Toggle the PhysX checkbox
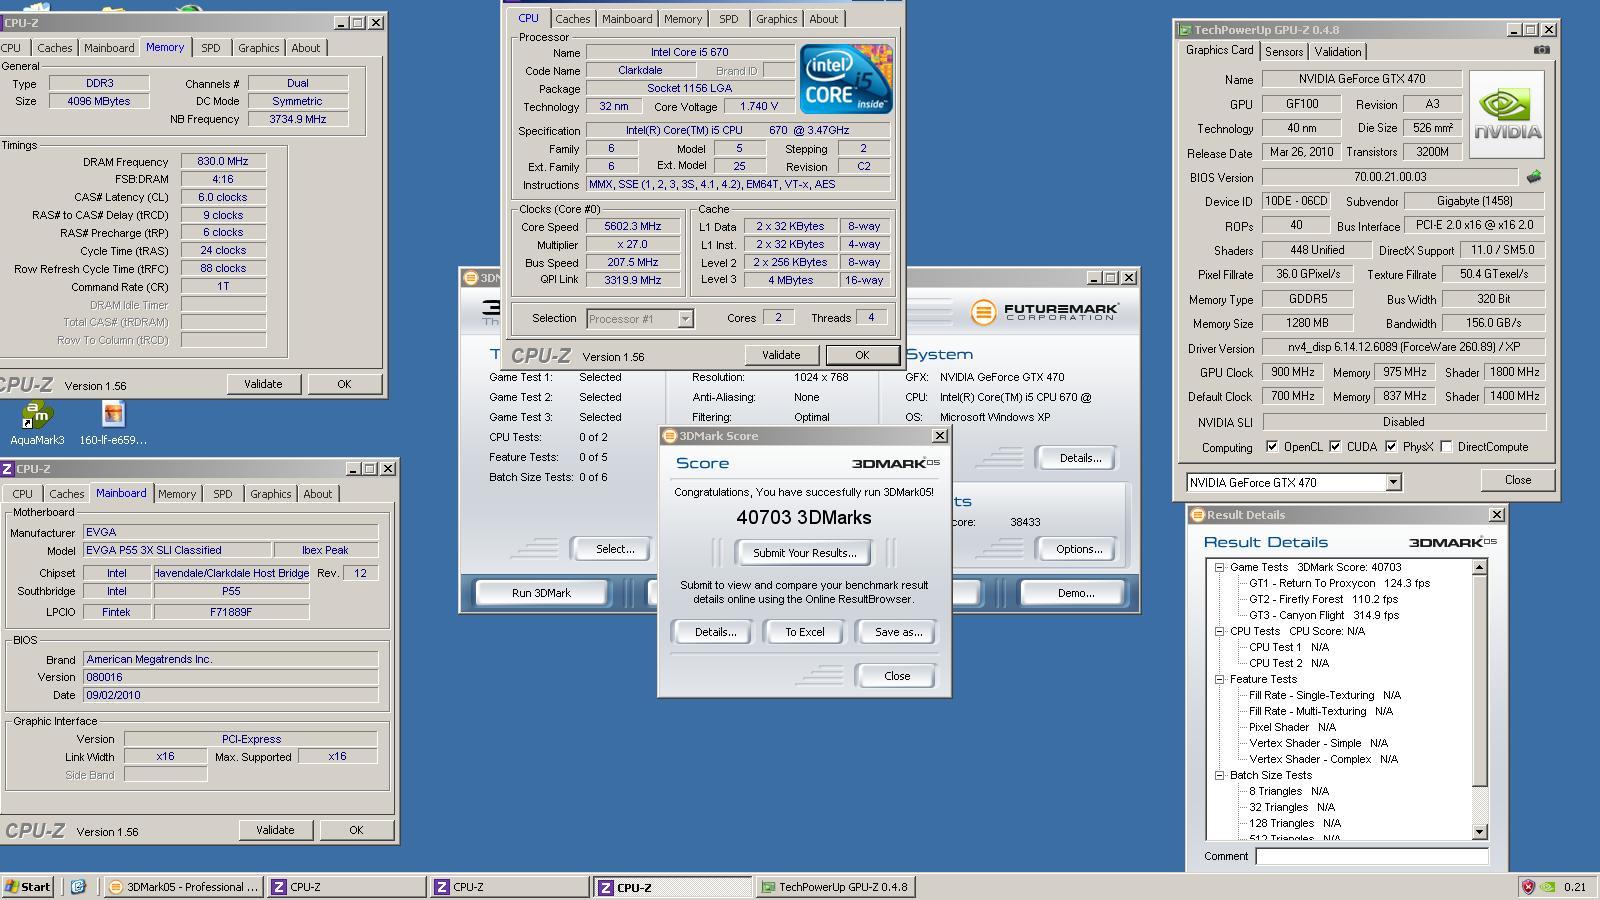1600x900 pixels. (x=1391, y=447)
